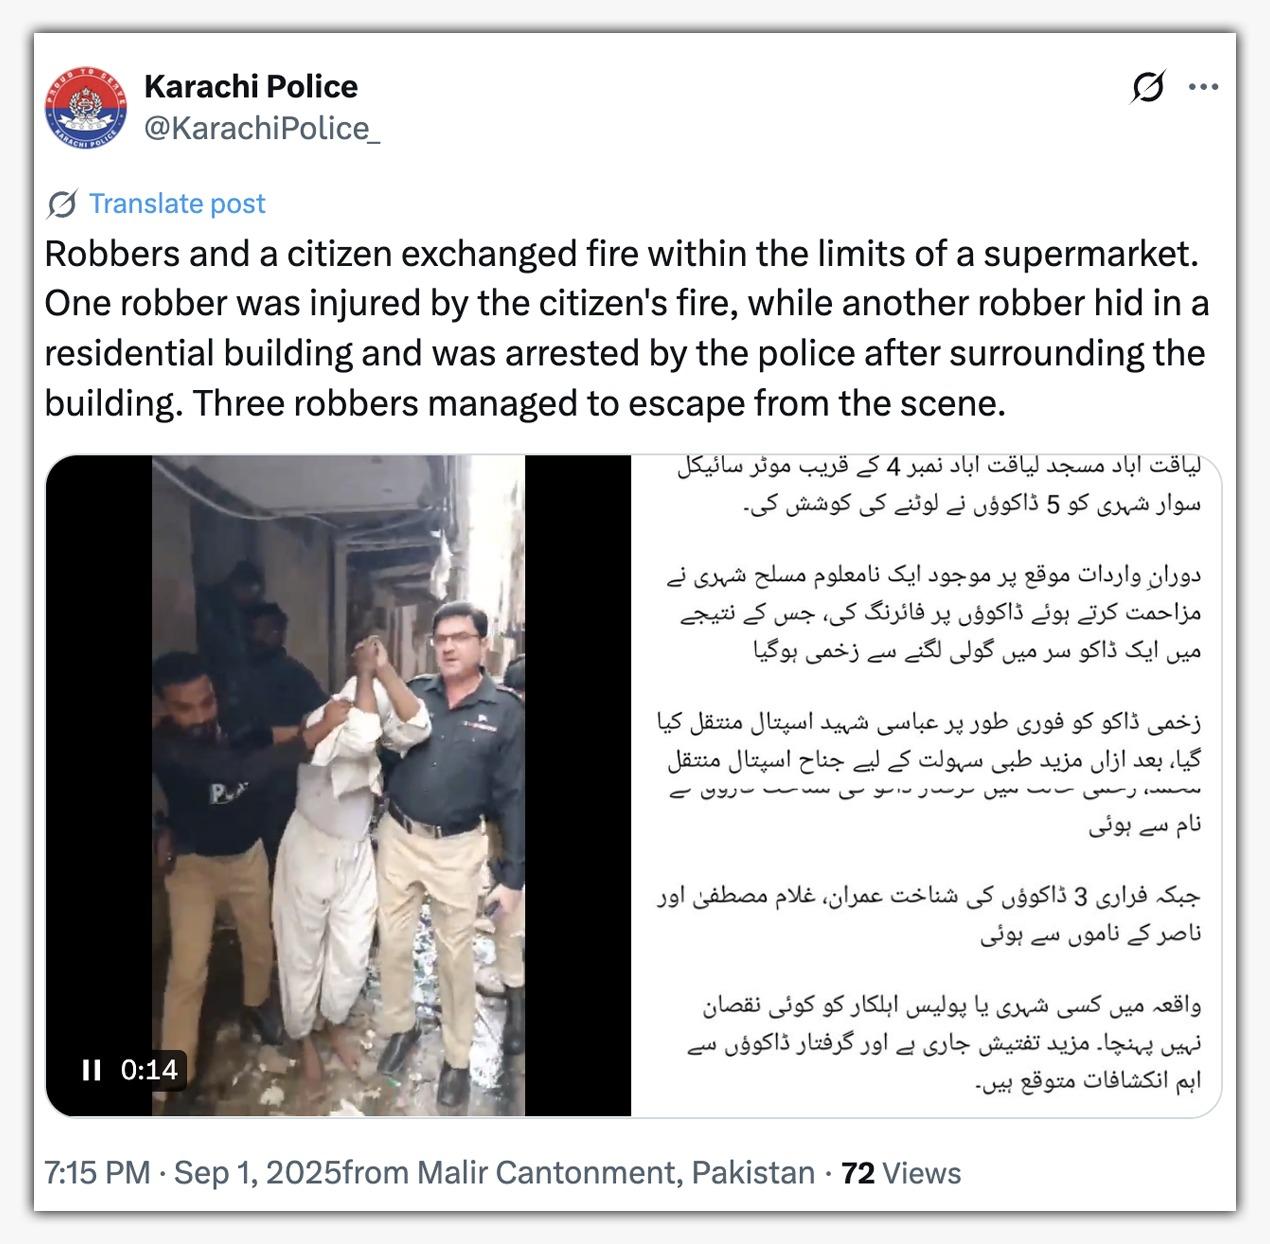Open the arrest video thumbnail
Viewport: 1270px width, 1244px height.
338,785
